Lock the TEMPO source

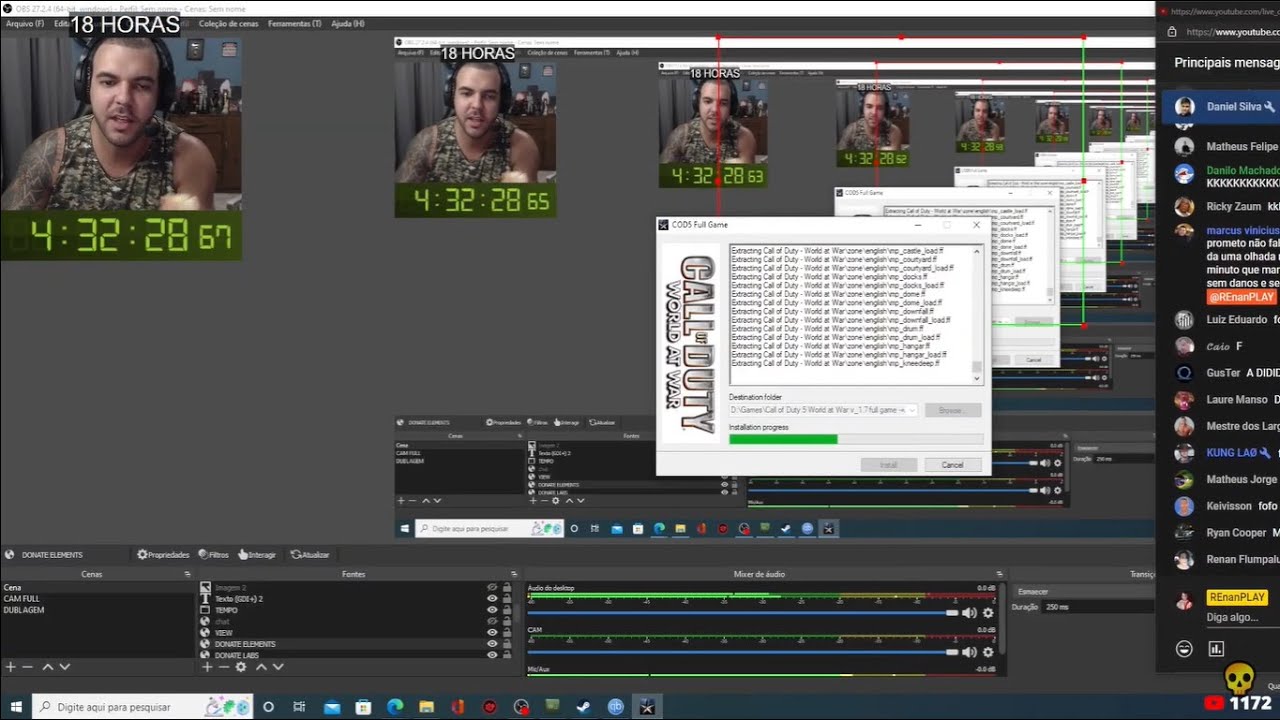[x=506, y=610]
